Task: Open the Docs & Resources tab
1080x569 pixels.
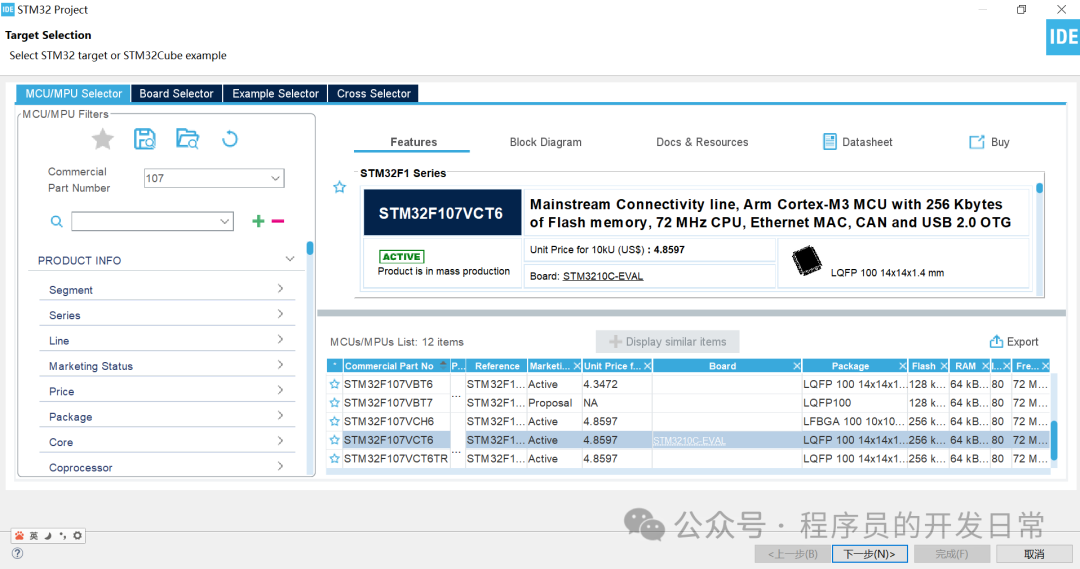Action: tap(702, 142)
